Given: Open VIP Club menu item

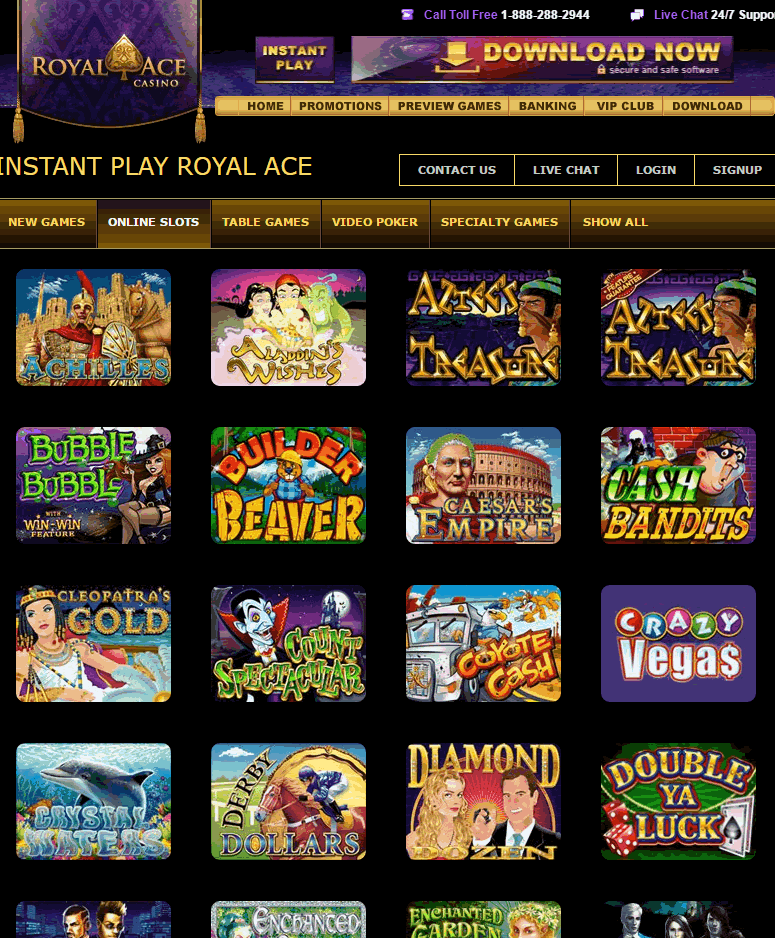Looking at the screenshot, I should click(x=625, y=106).
